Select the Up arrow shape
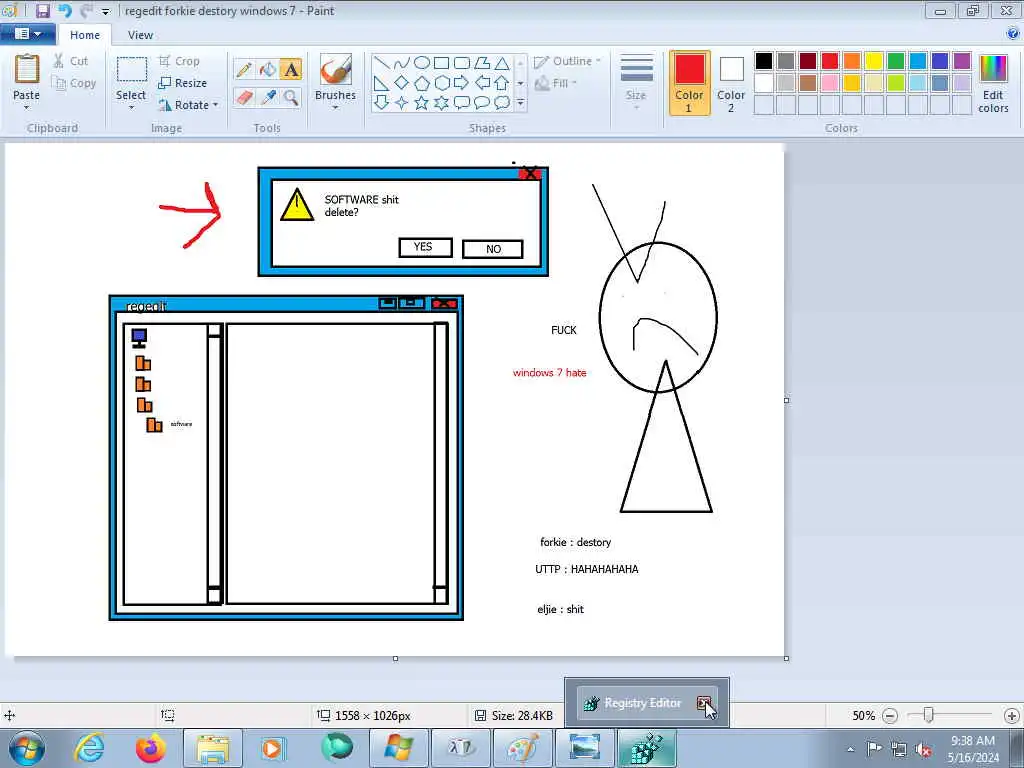Screen dimensions: 1024x768 click(x=502, y=83)
